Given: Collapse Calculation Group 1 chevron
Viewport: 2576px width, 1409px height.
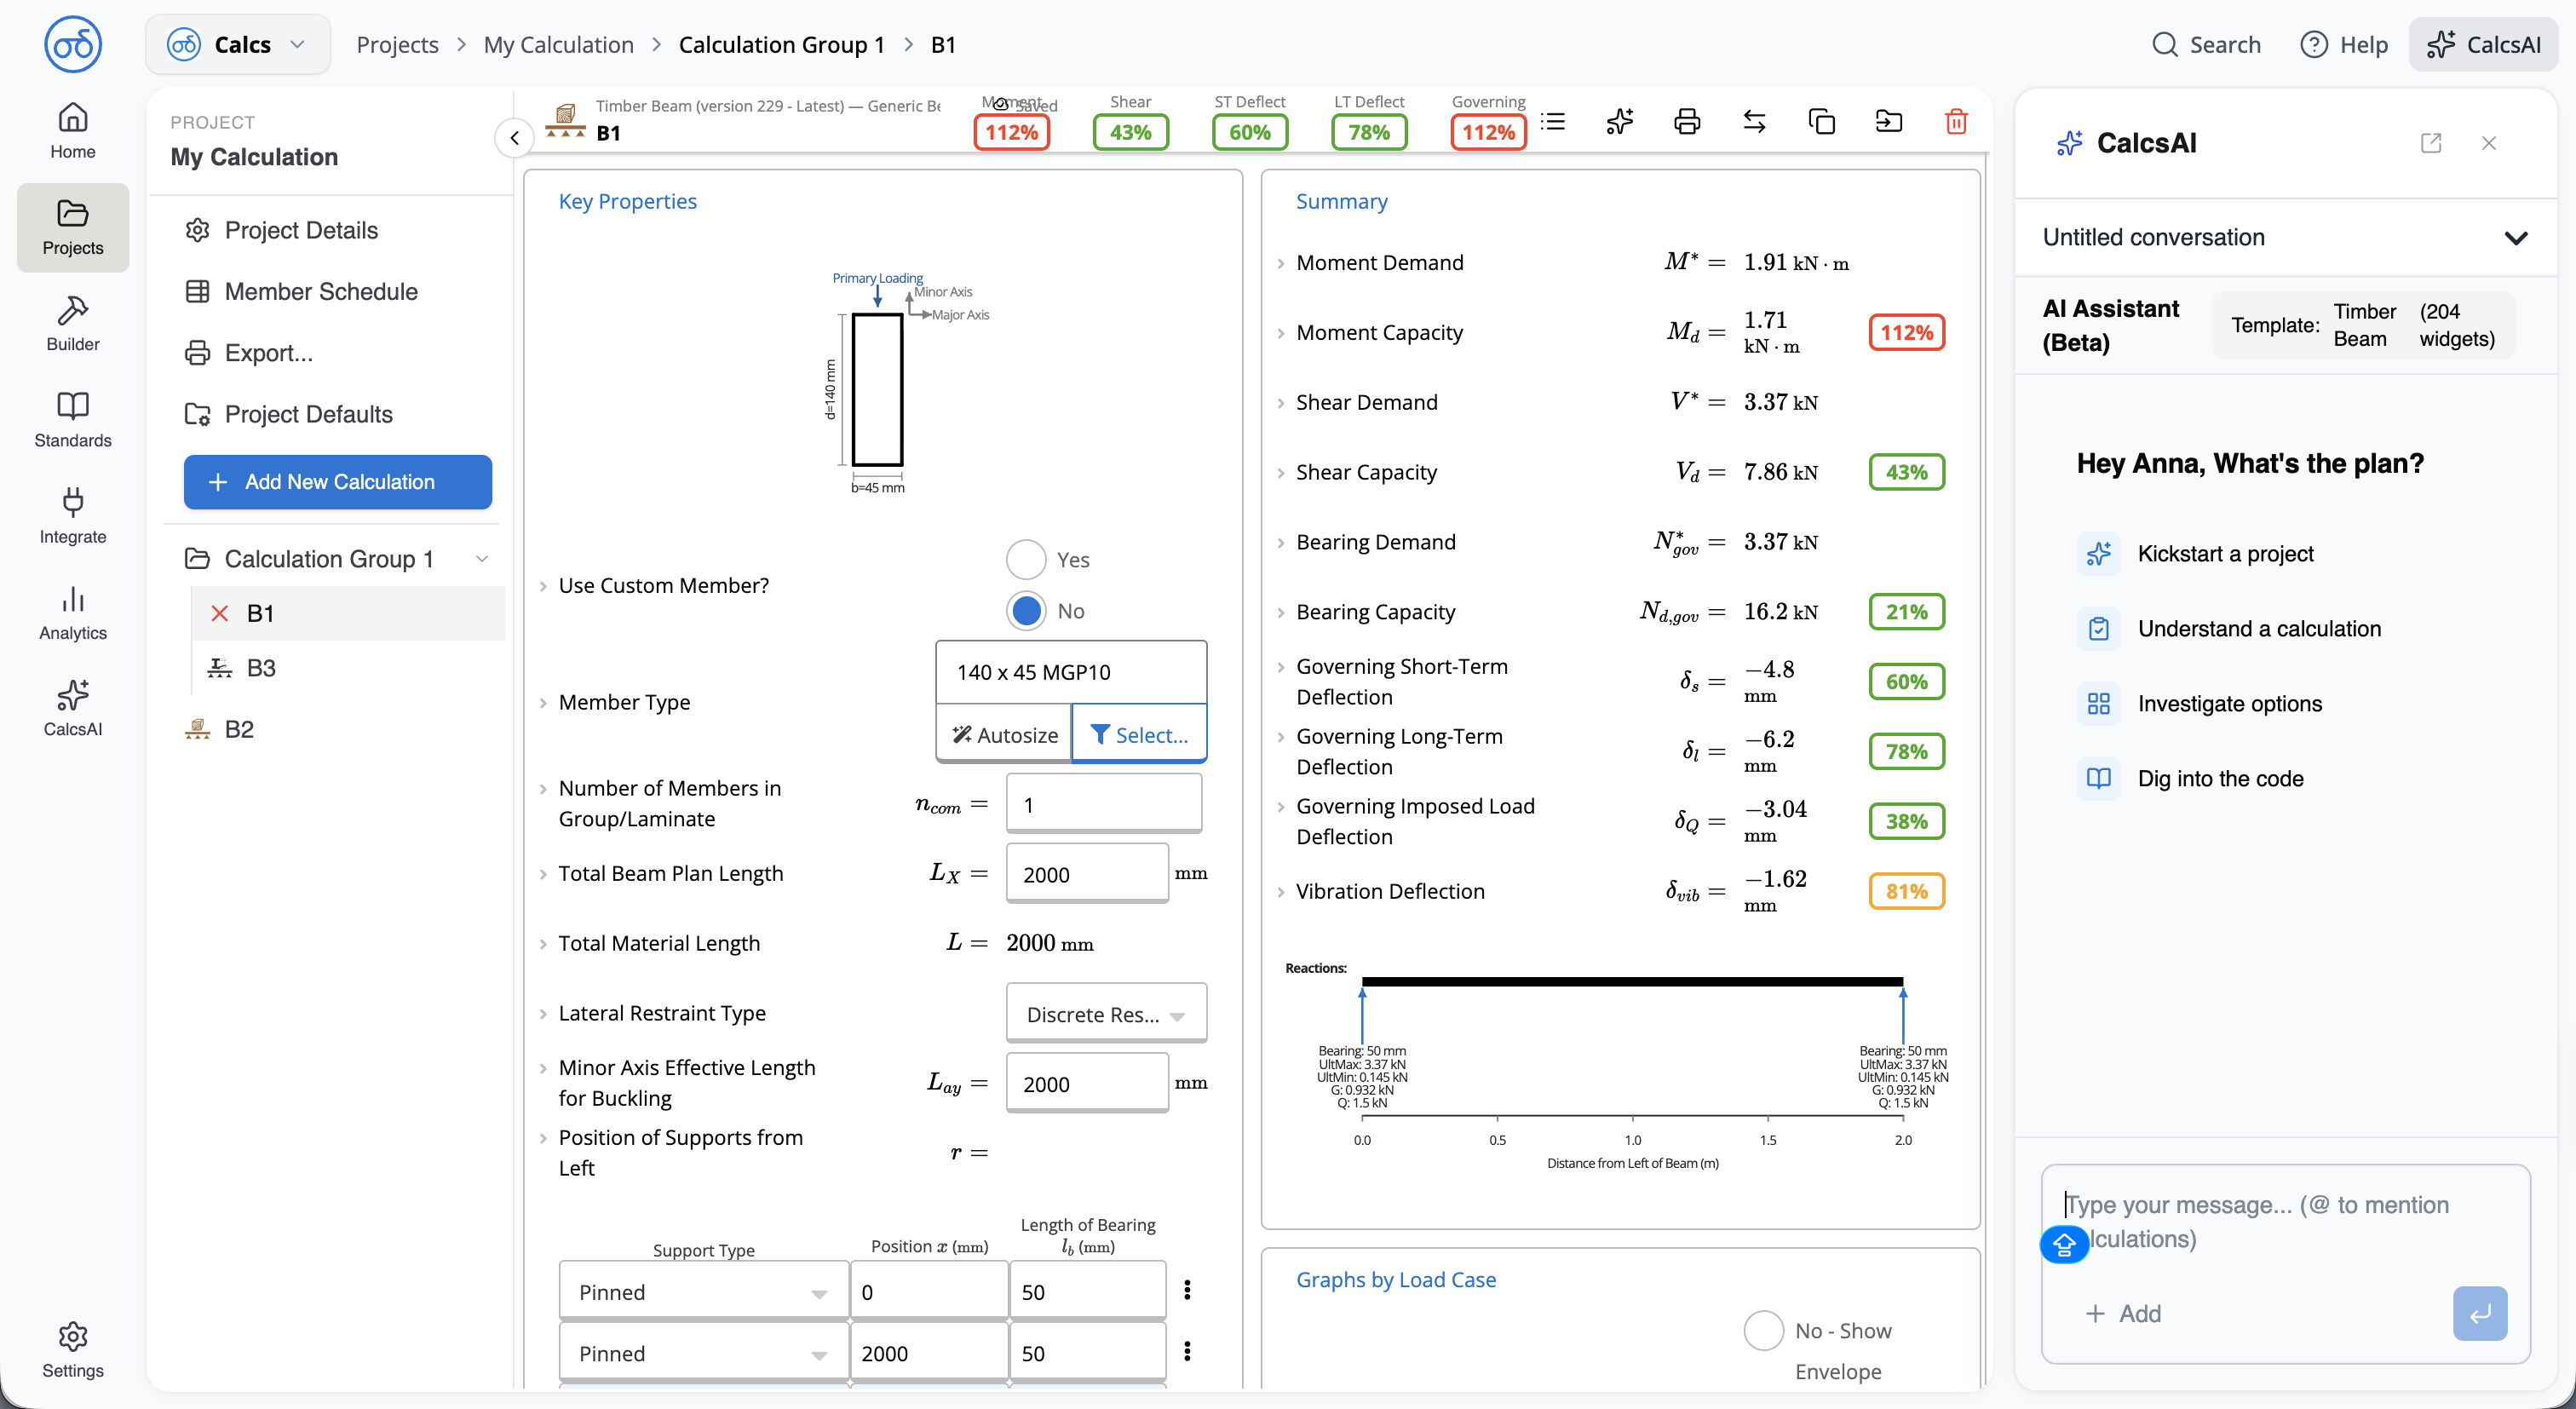Looking at the screenshot, I should click(x=482, y=558).
